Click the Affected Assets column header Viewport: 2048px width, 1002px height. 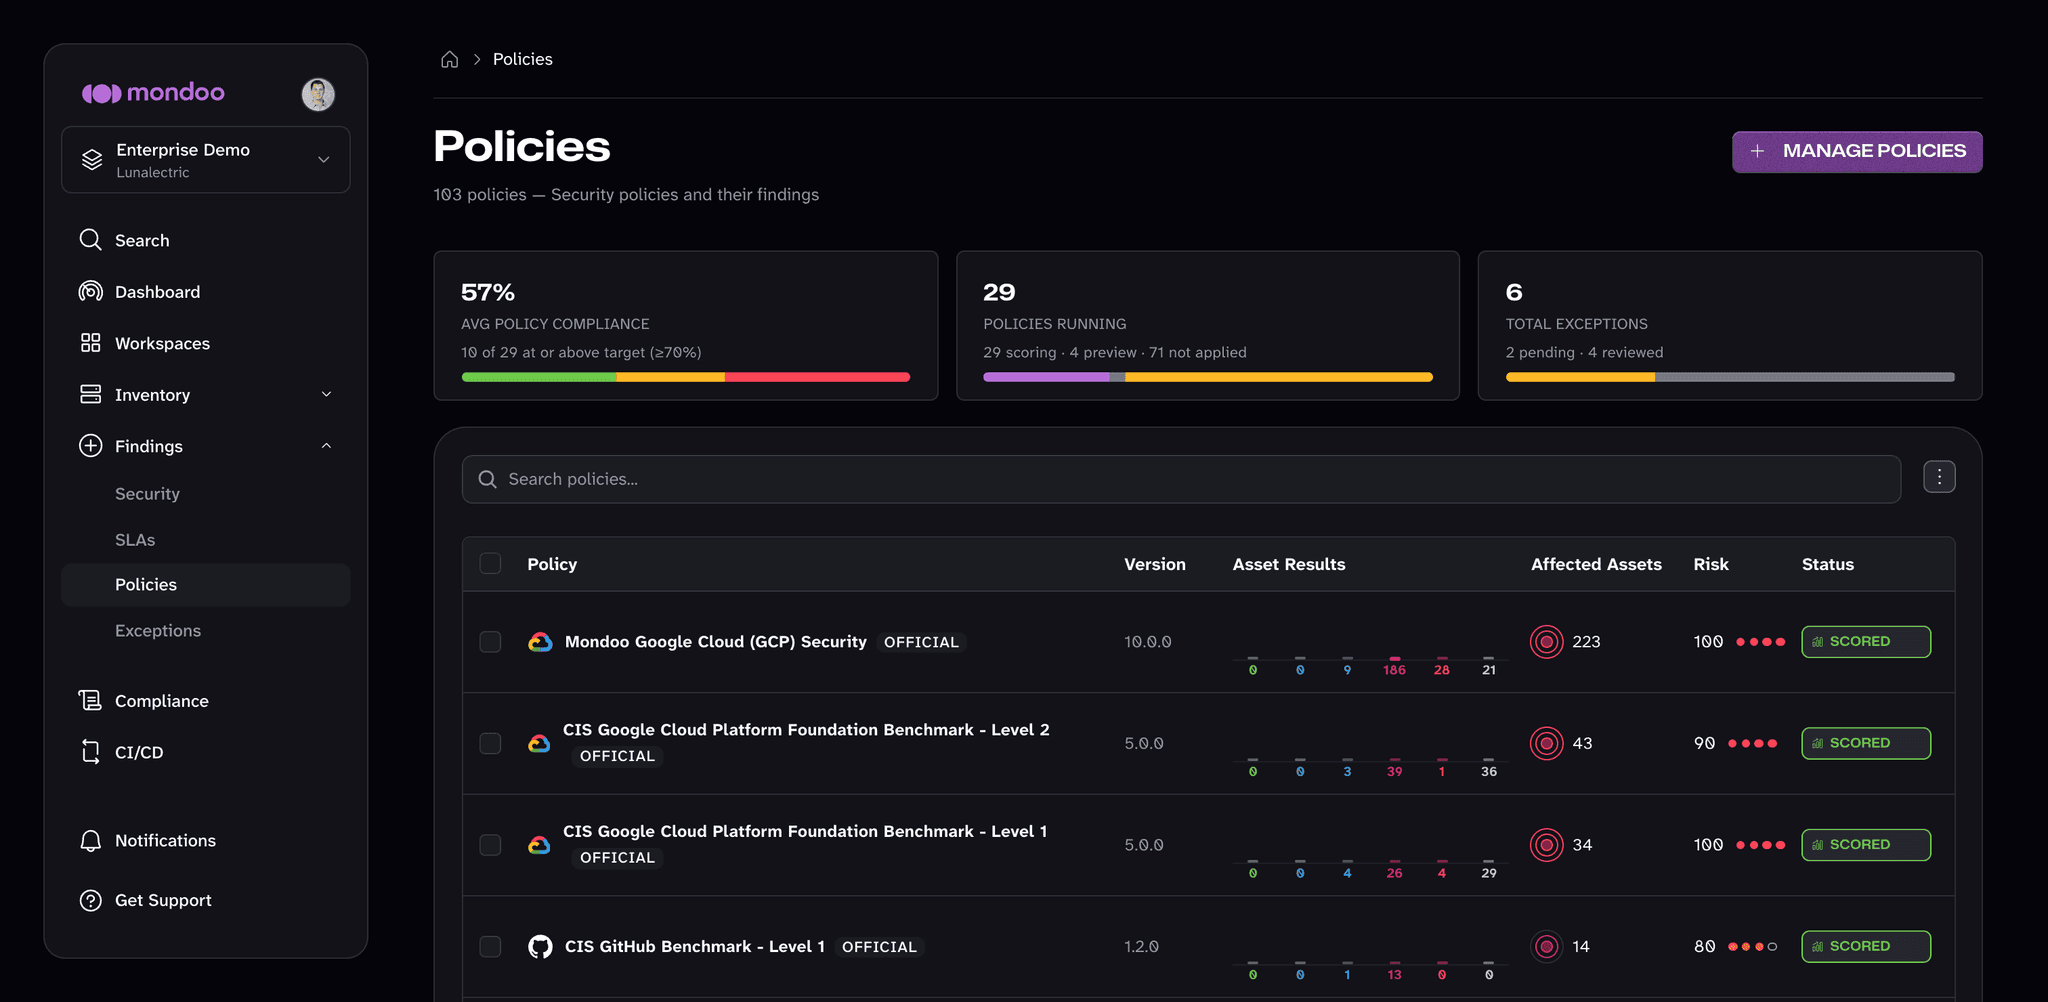(1596, 564)
